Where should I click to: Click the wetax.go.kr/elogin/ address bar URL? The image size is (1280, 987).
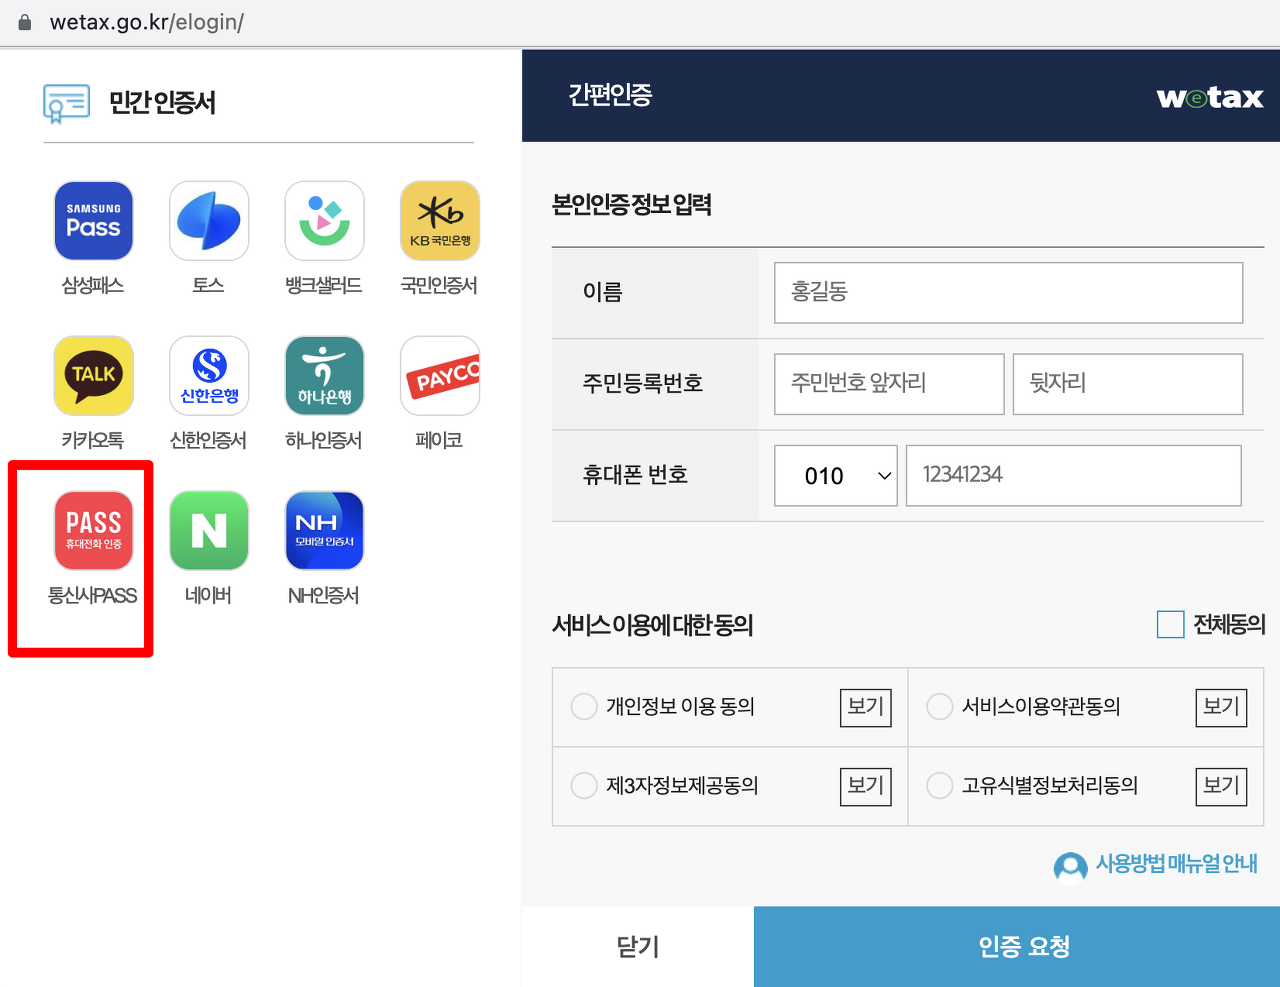pyautogui.click(x=147, y=22)
